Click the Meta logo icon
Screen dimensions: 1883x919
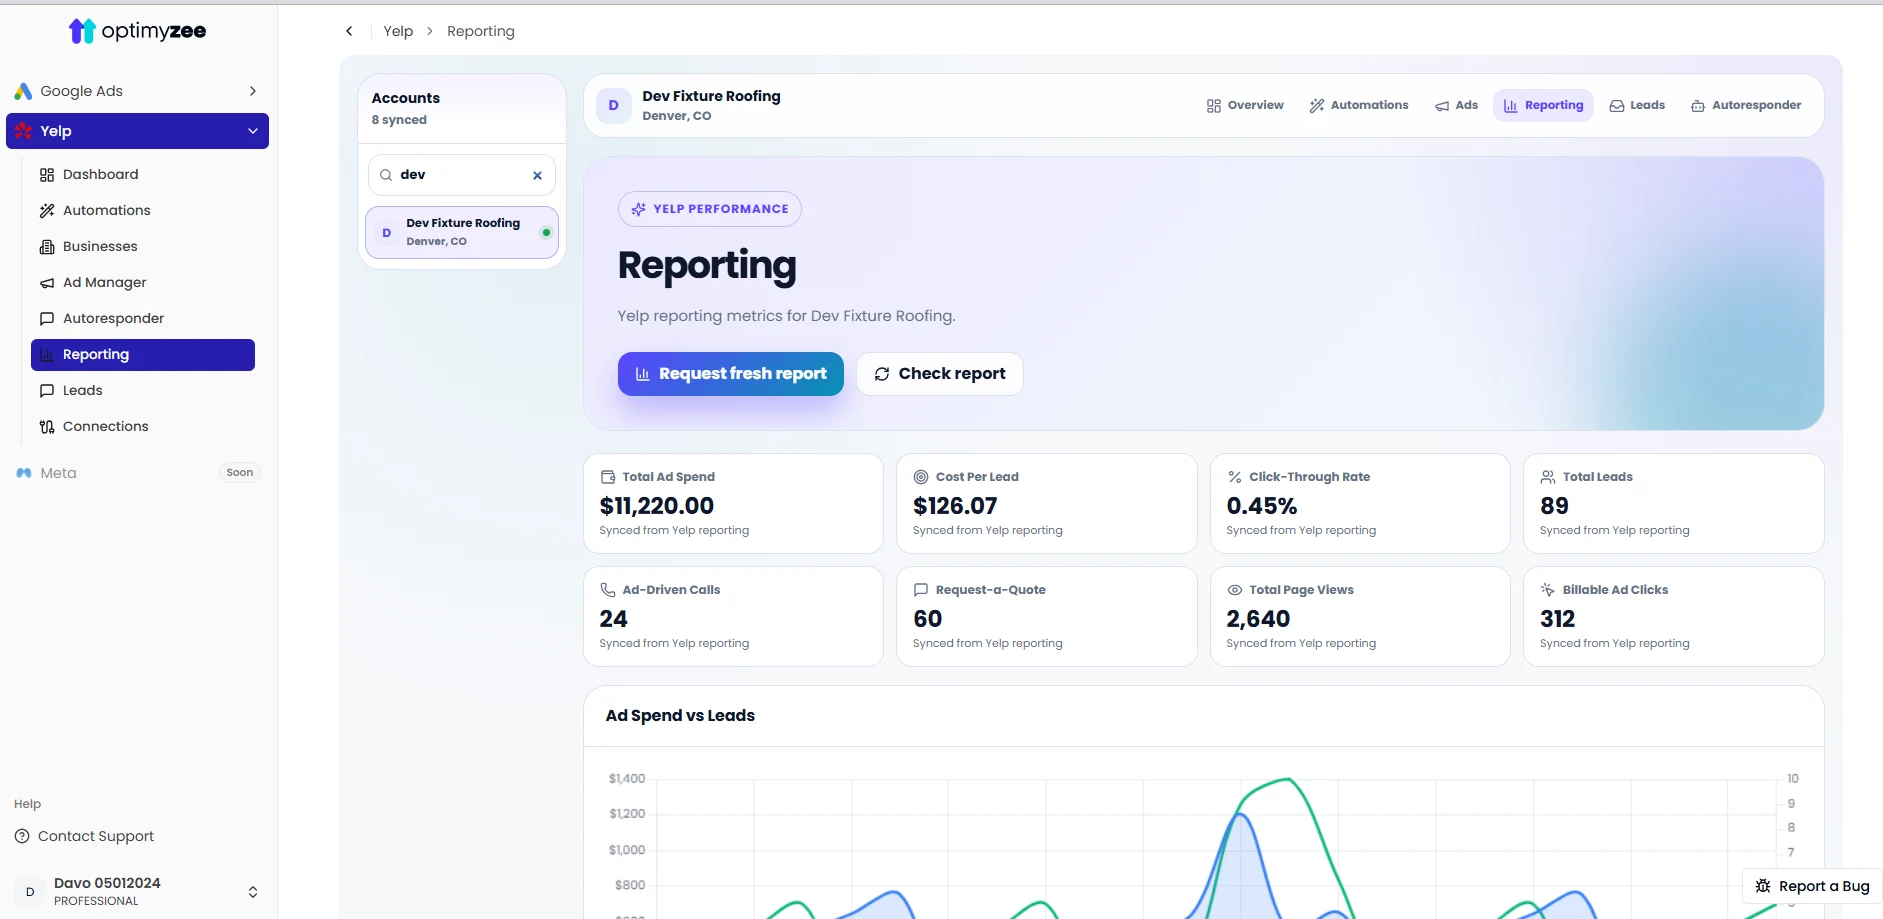click(x=24, y=473)
